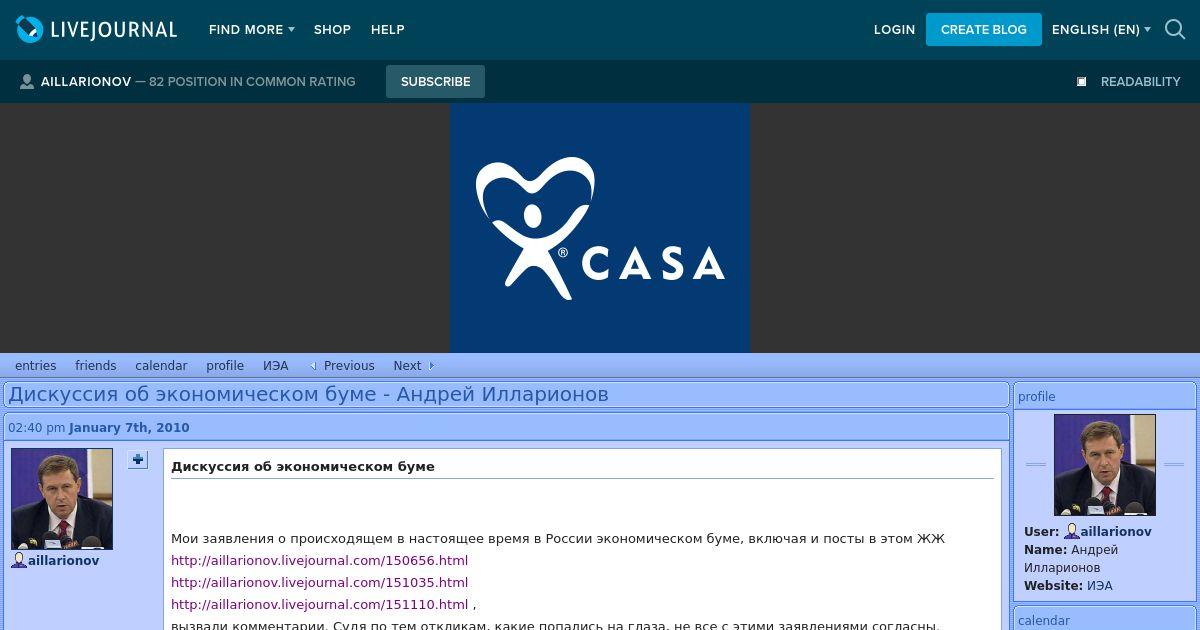
Task: Open the English (EN) language dropdown
Action: (x=1101, y=30)
